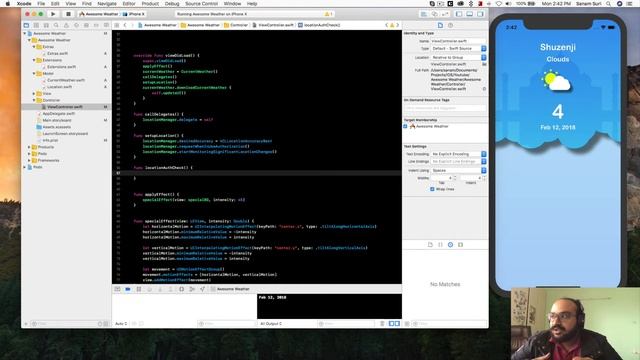Click the tab width stepper

[455, 178]
